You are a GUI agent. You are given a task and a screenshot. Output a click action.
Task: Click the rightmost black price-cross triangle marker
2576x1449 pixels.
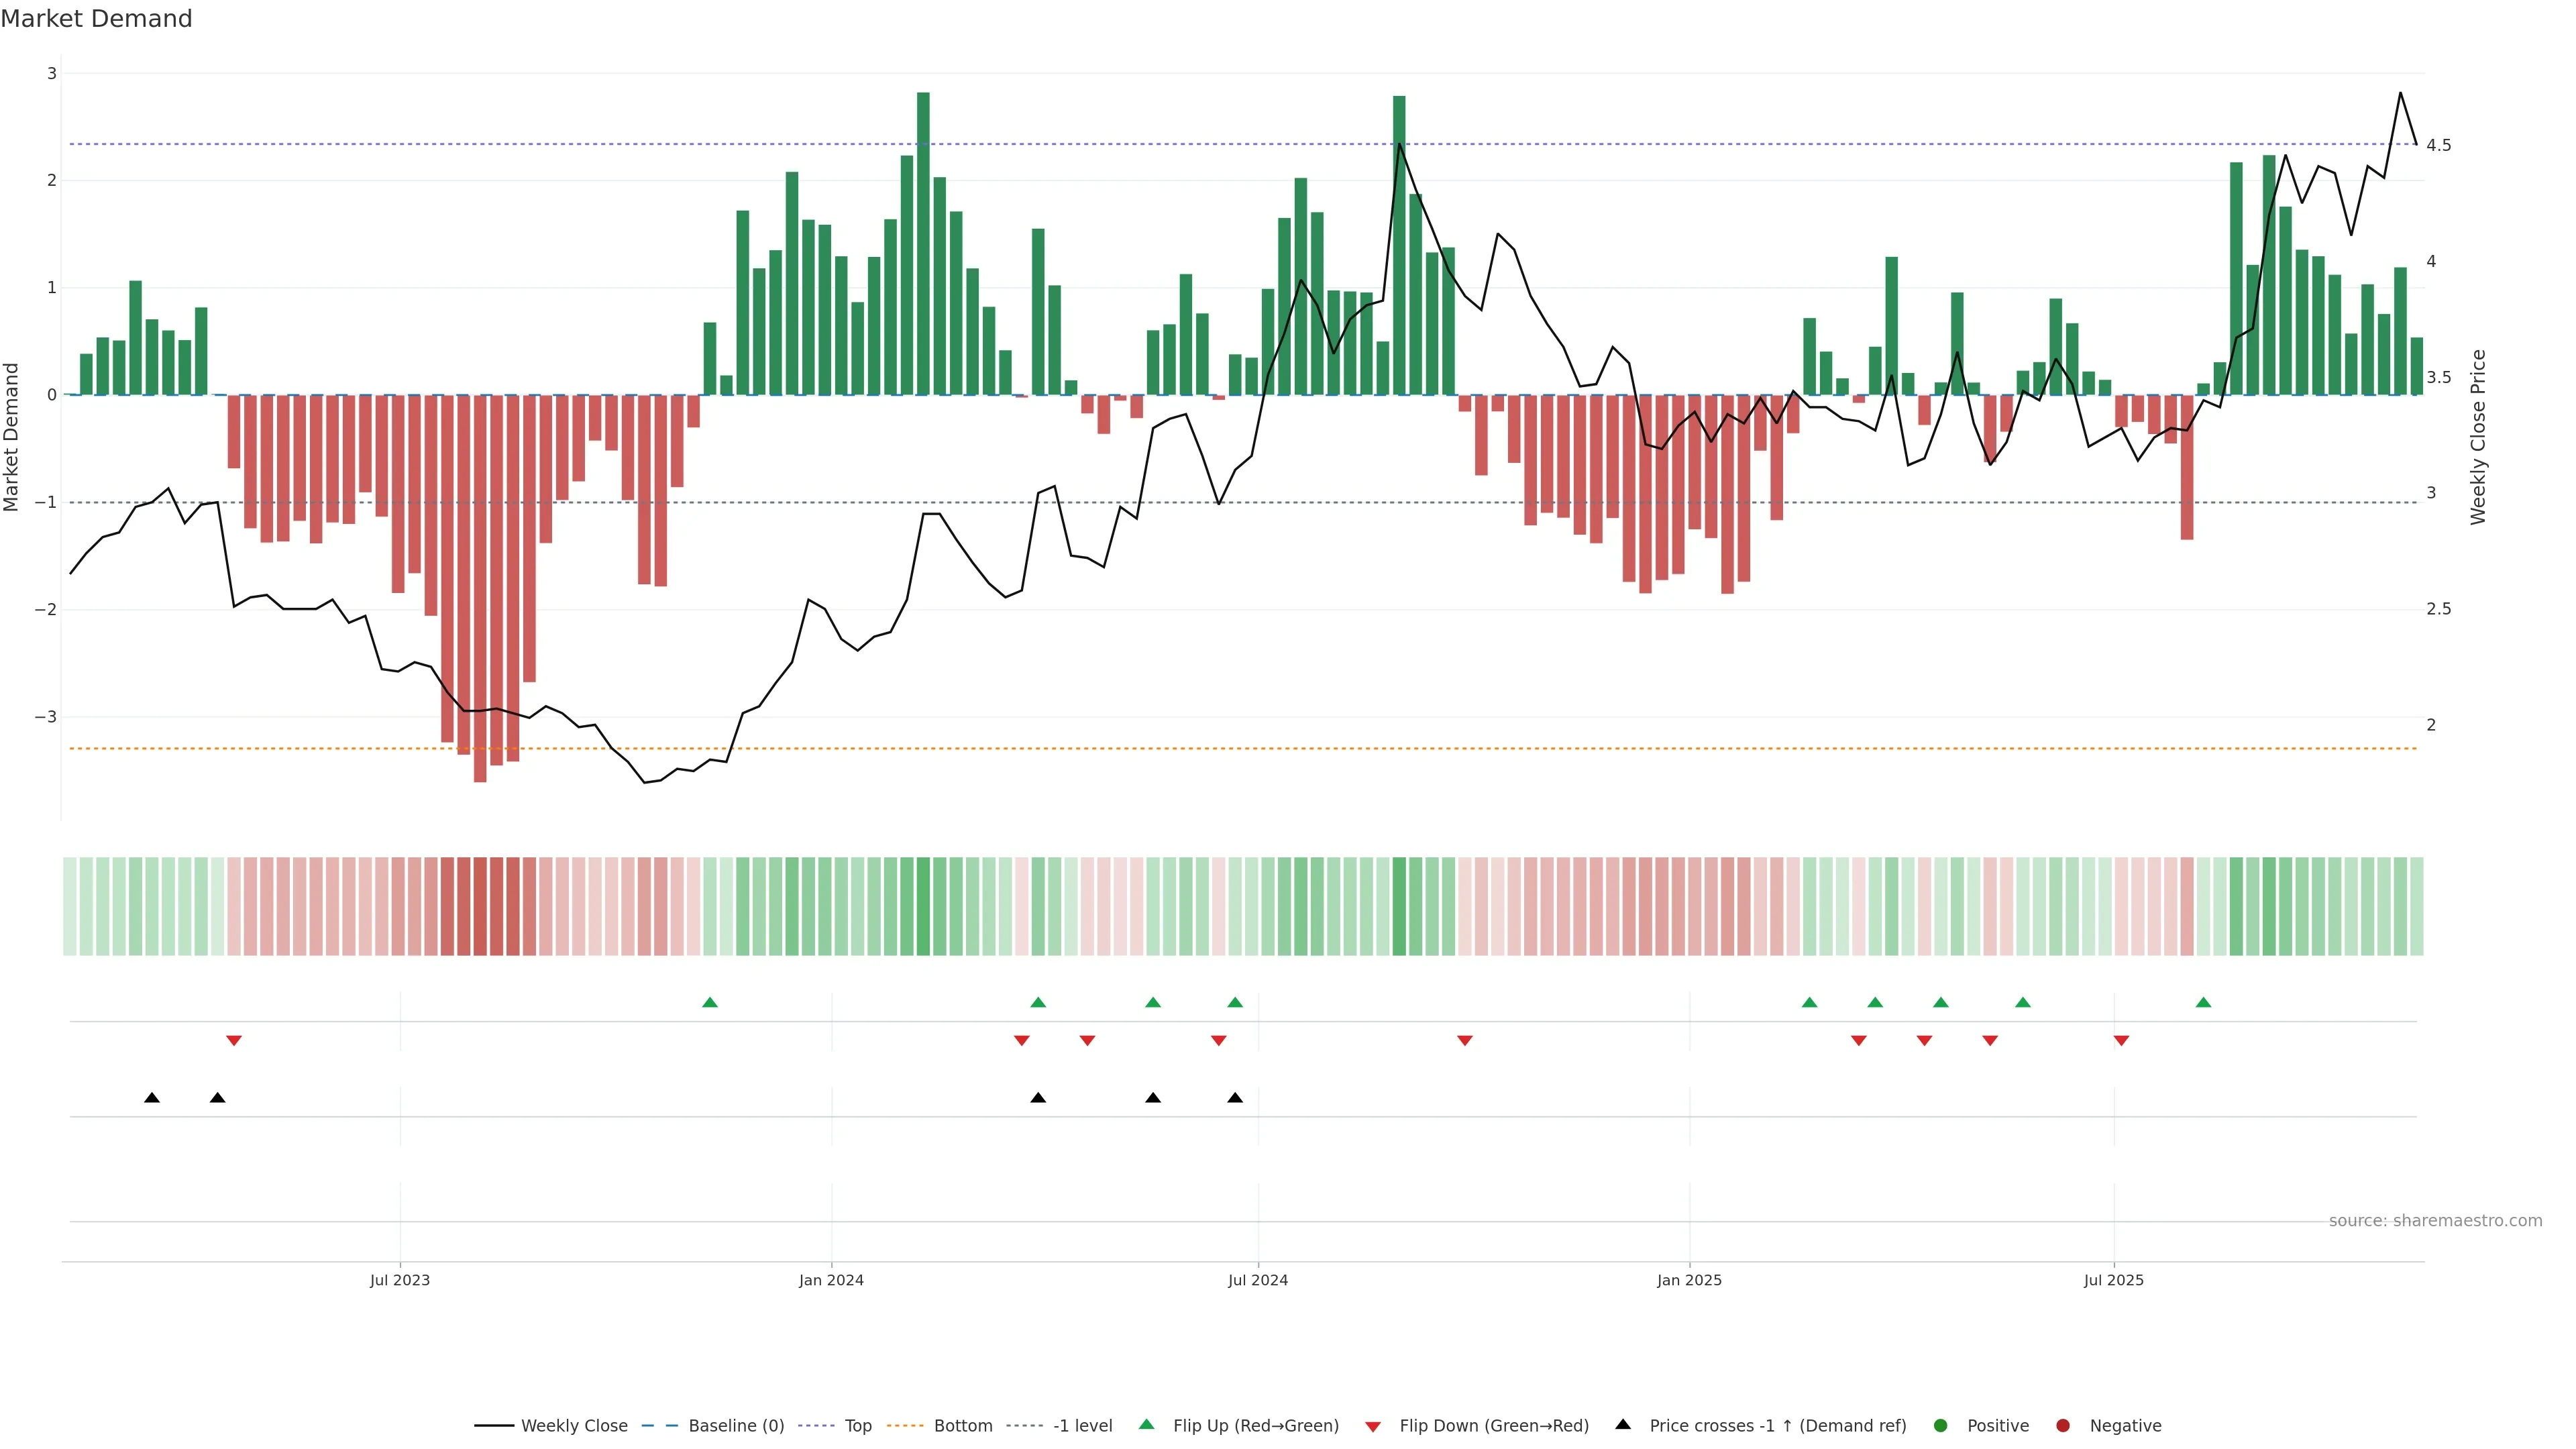(x=1235, y=1098)
